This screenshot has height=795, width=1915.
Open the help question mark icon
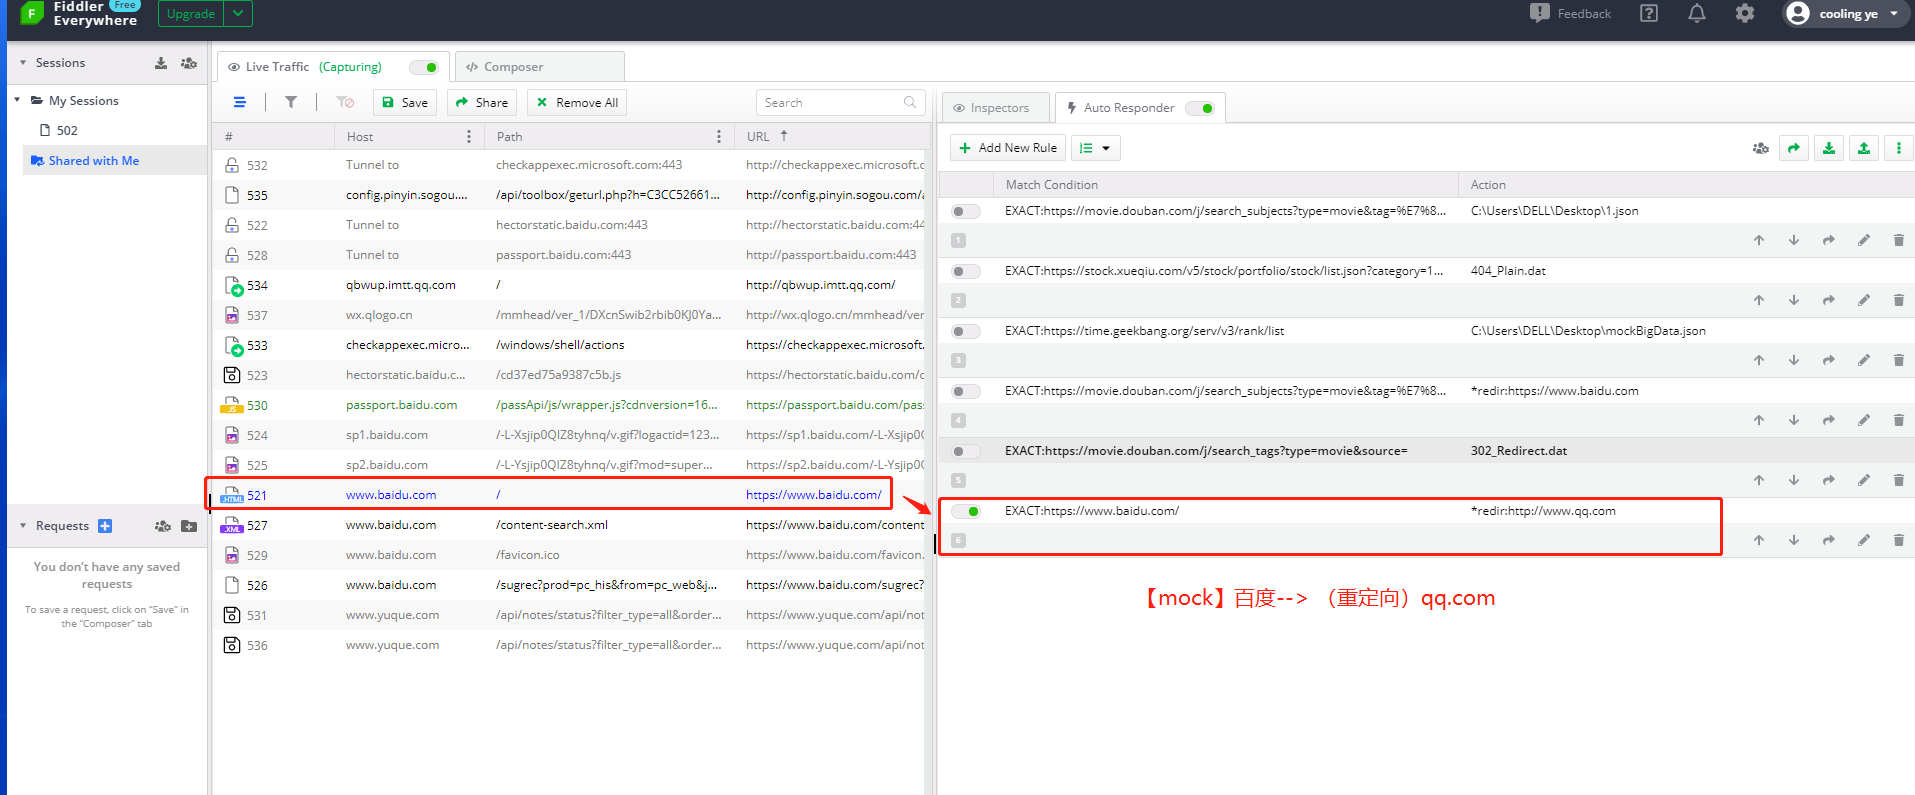(x=1649, y=14)
